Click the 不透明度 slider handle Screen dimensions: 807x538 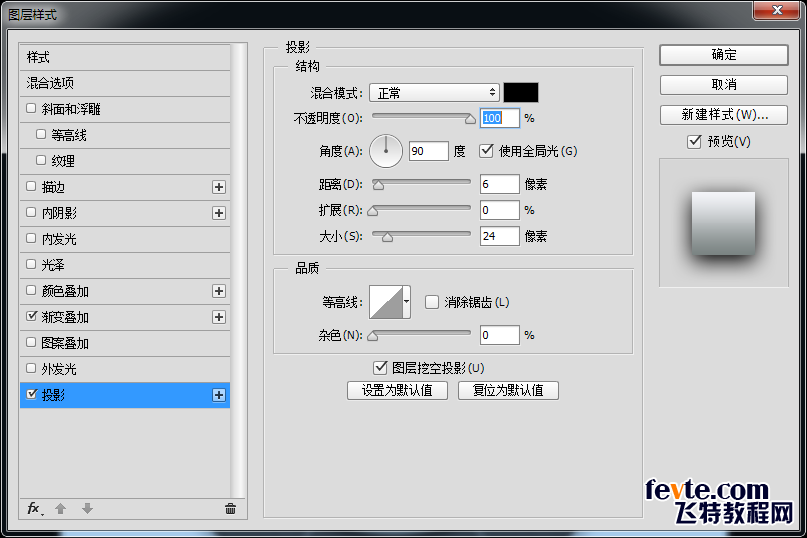[470, 119]
